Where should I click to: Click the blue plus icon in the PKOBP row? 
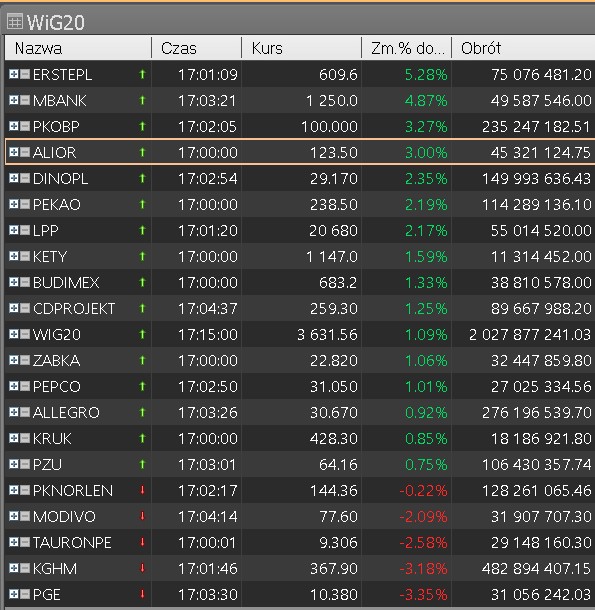coord(14,126)
